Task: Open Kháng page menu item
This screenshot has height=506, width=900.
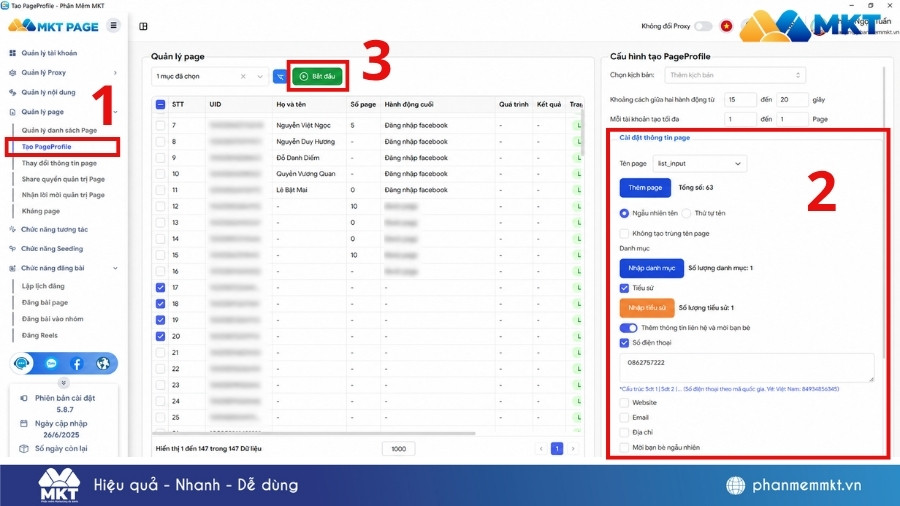Action: click(x=41, y=211)
